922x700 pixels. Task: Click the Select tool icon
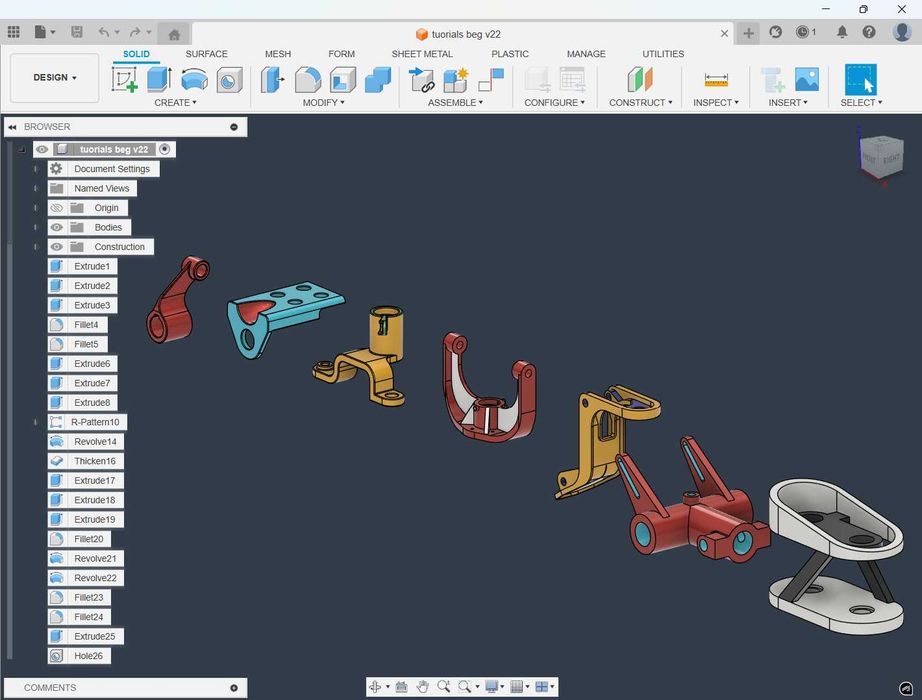tap(860, 79)
